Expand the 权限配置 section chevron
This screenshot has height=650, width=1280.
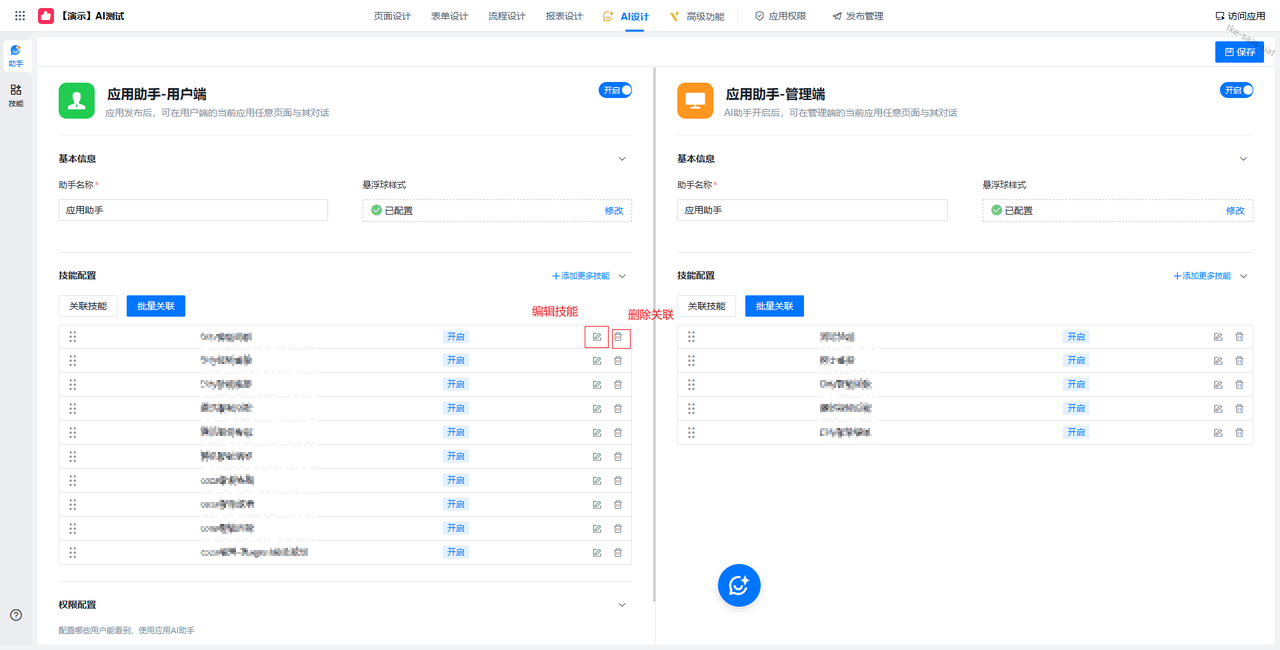coord(622,605)
